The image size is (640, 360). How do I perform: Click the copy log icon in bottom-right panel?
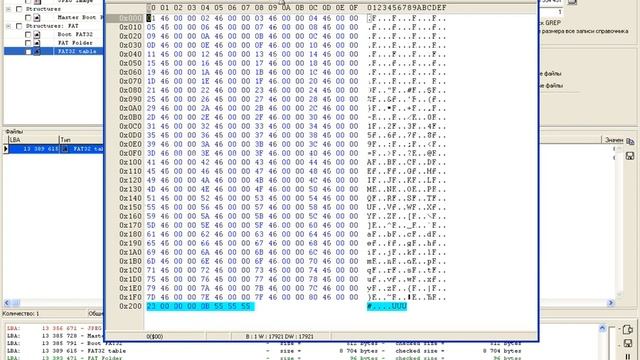(628, 330)
